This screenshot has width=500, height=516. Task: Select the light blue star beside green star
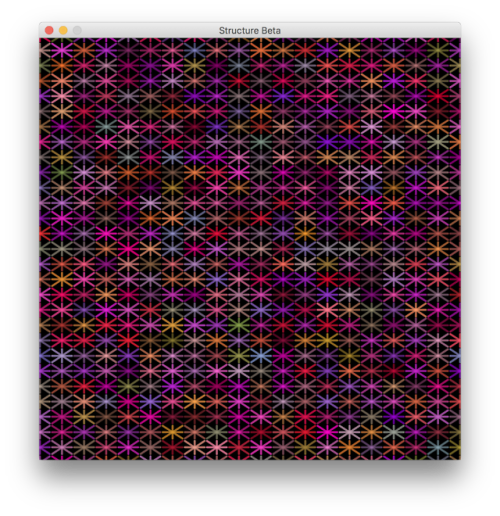click(261, 355)
